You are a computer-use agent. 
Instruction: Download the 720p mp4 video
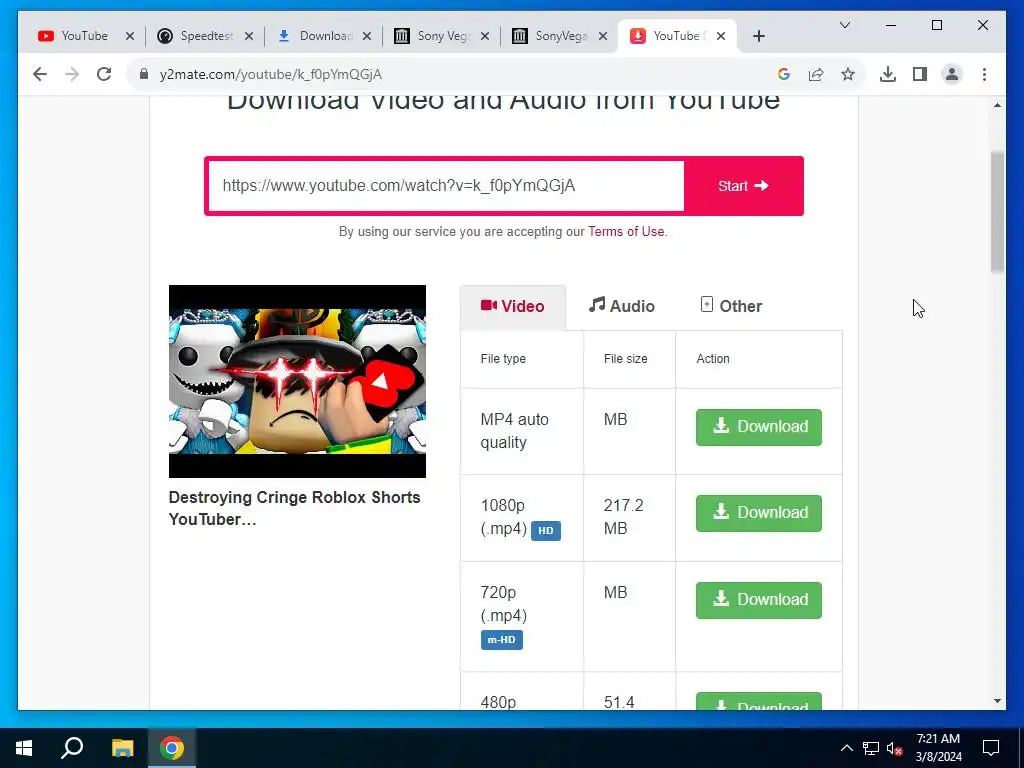click(758, 600)
